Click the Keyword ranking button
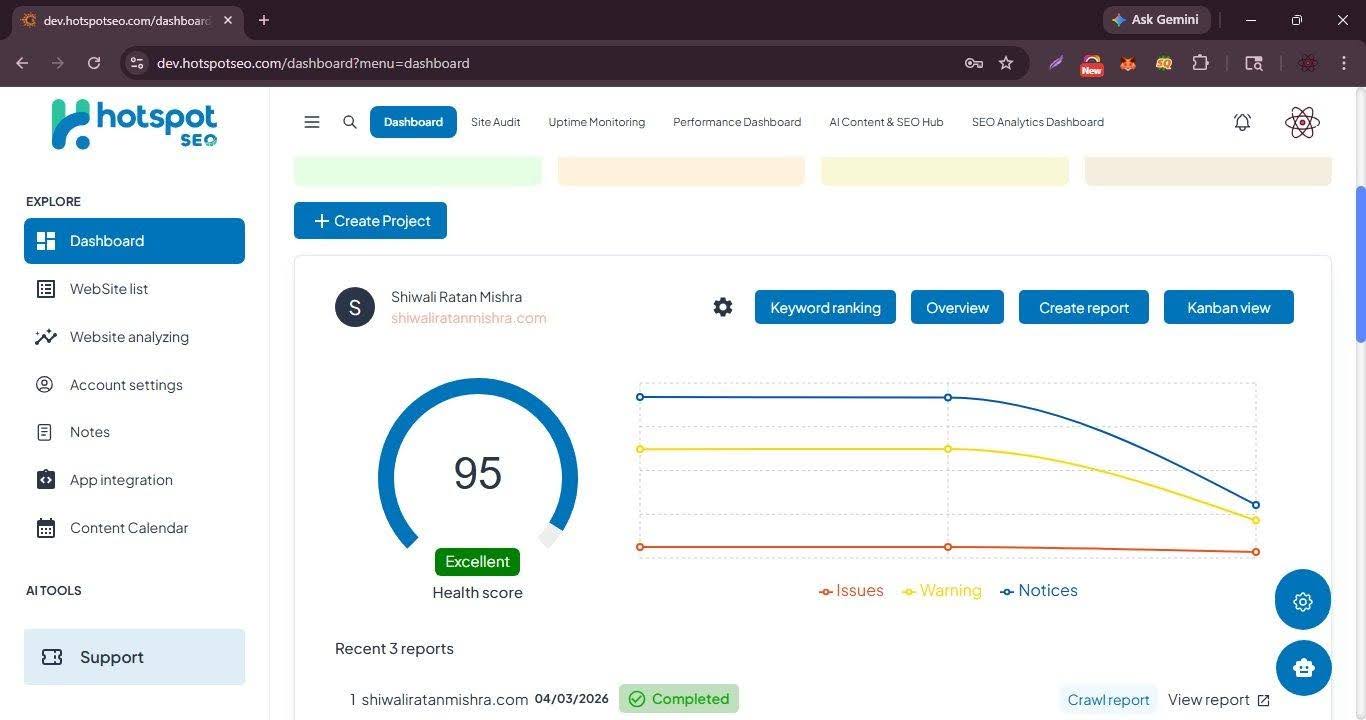1366x720 pixels. (825, 307)
